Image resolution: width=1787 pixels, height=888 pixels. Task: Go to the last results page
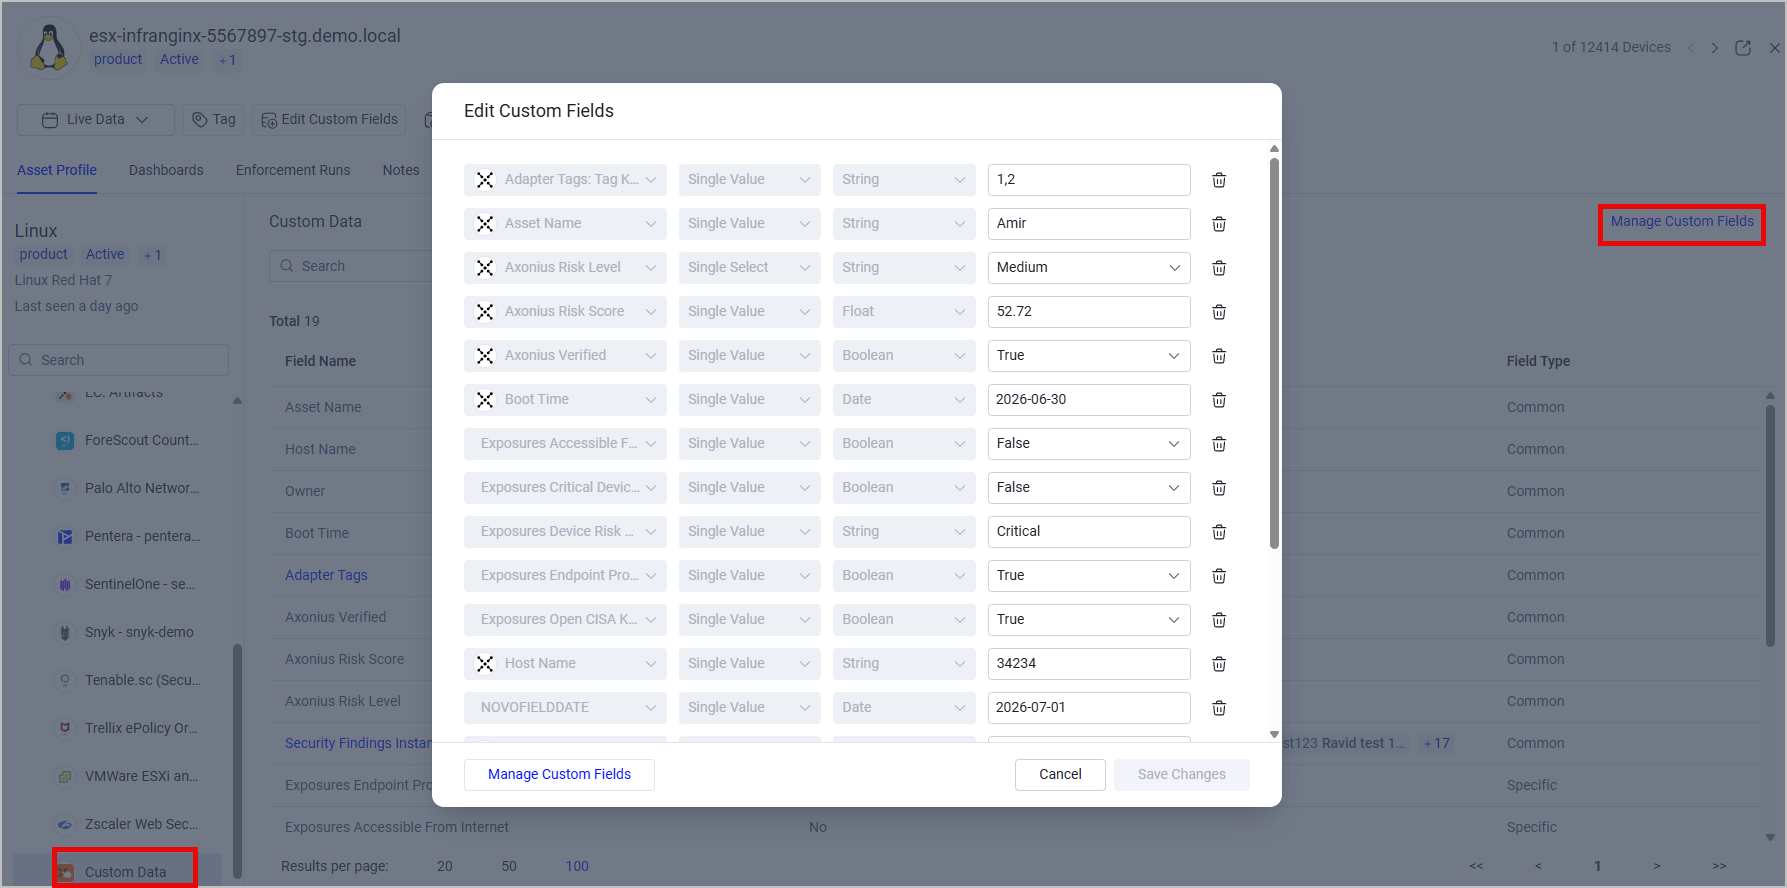pyautogui.click(x=1719, y=866)
